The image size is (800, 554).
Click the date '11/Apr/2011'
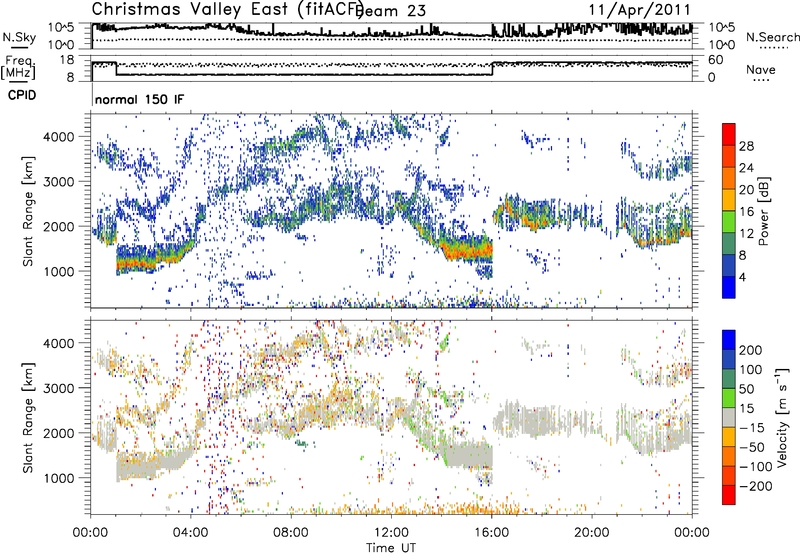[x=640, y=10]
